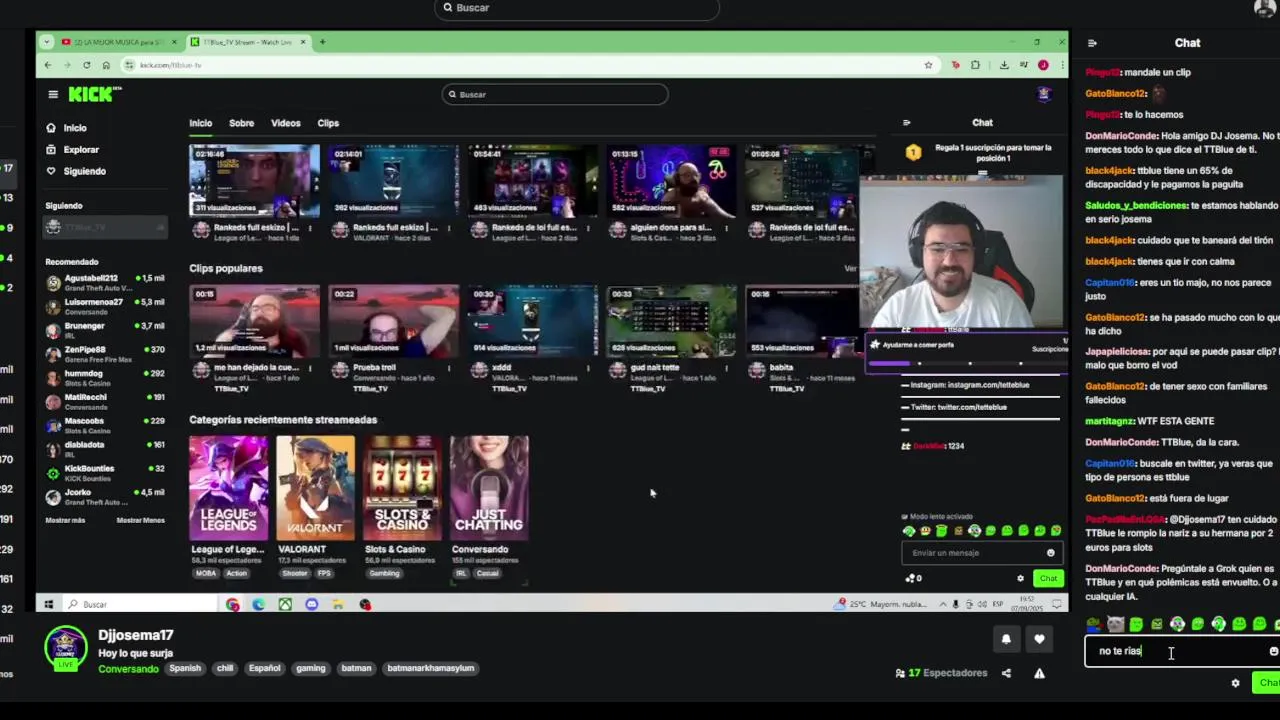Click the heart follow button for Djjosema17

[x=1039, y=640]
